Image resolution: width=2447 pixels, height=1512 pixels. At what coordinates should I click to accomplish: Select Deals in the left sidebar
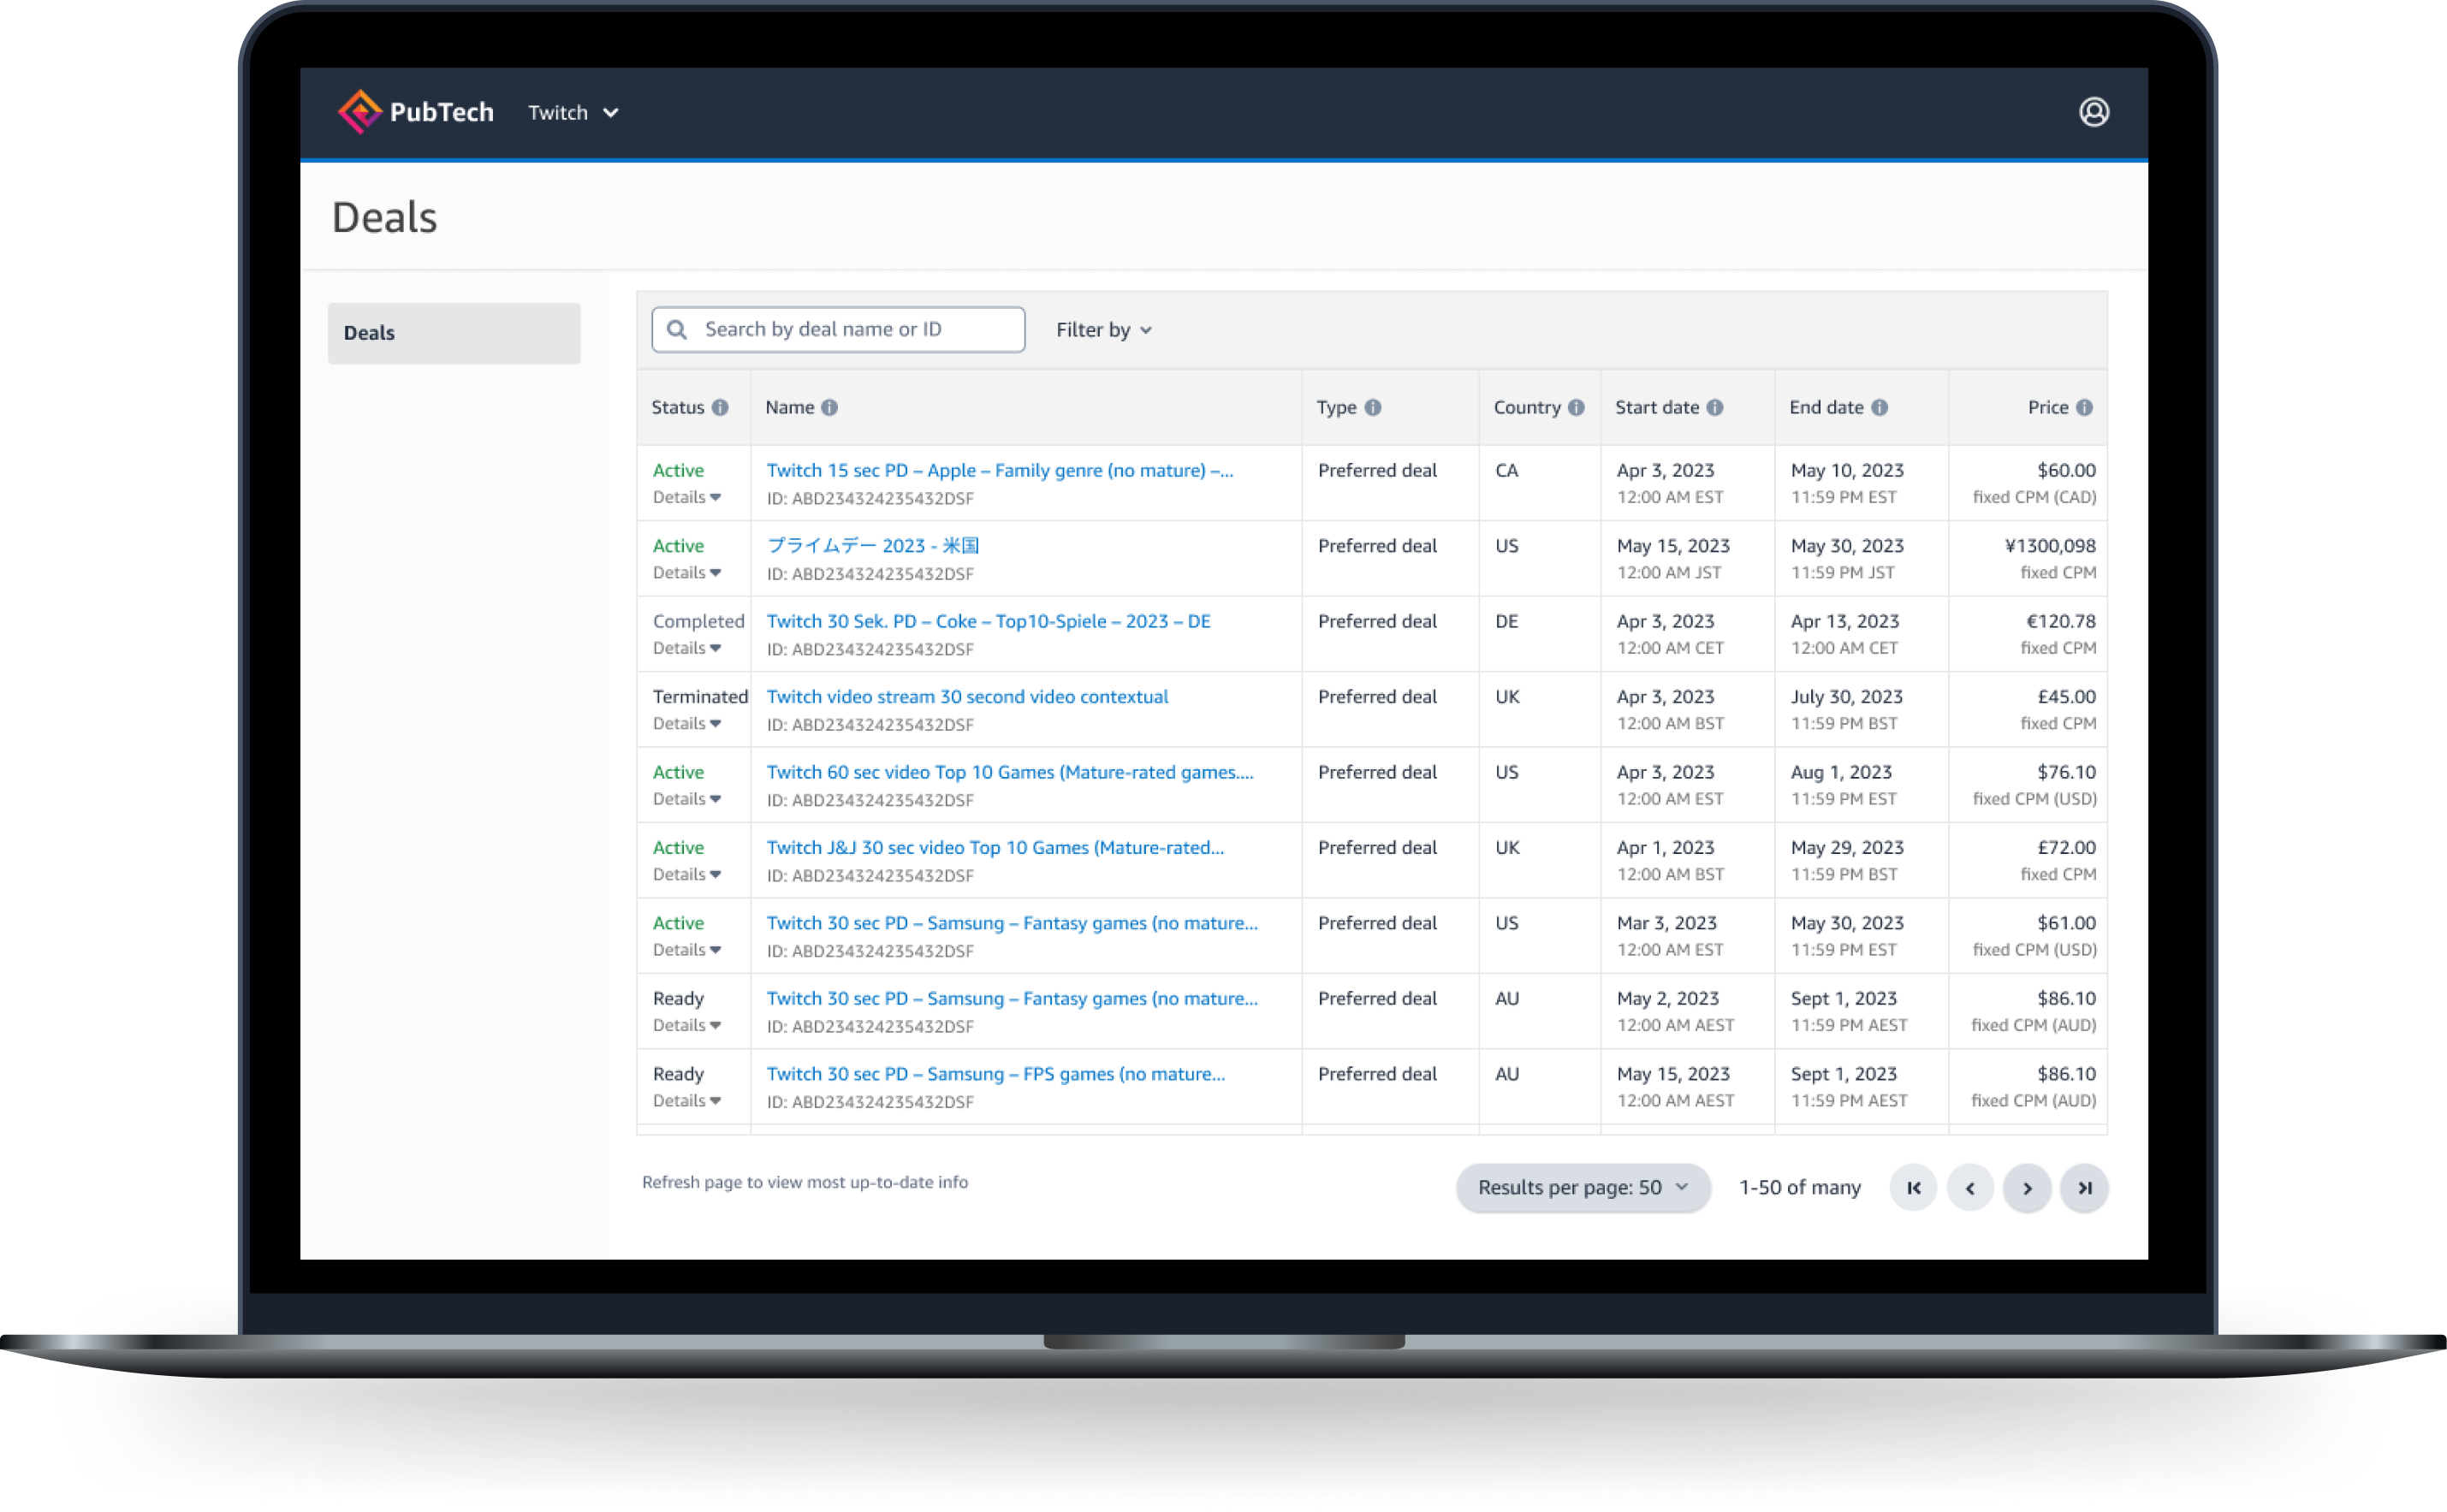pyautogui.click(x=454, y=333)
